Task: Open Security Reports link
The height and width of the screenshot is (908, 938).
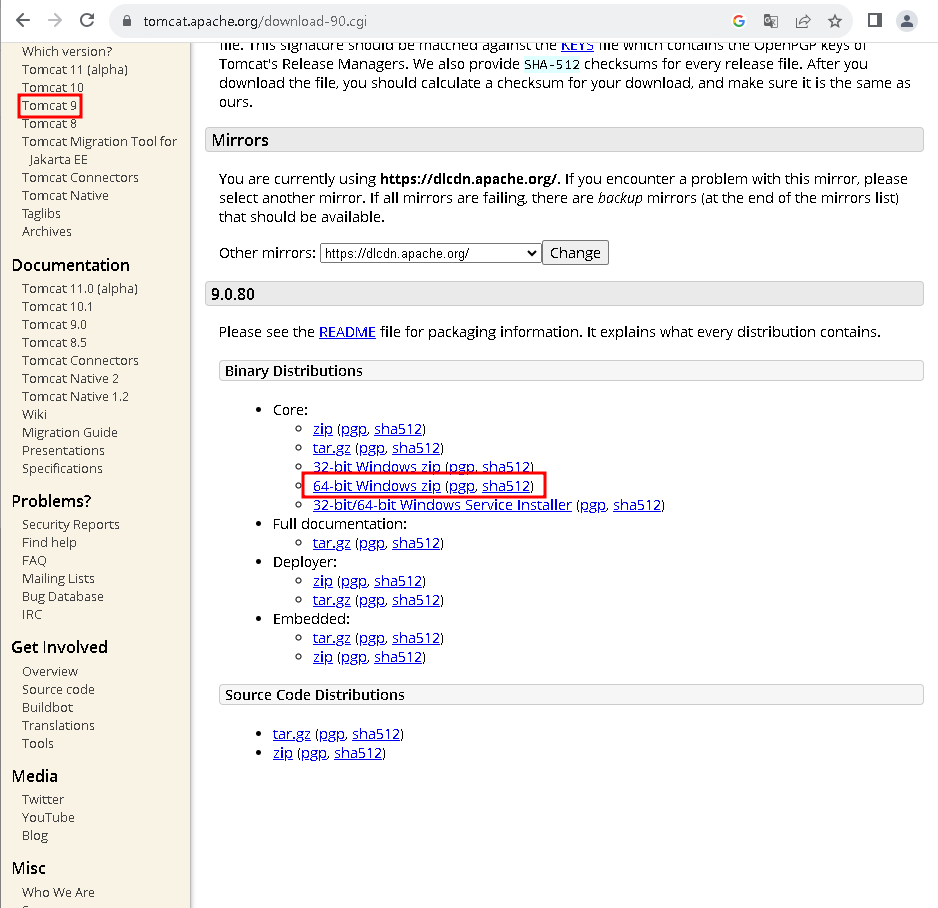Action: pyautogui.click(x=71, y=525)
